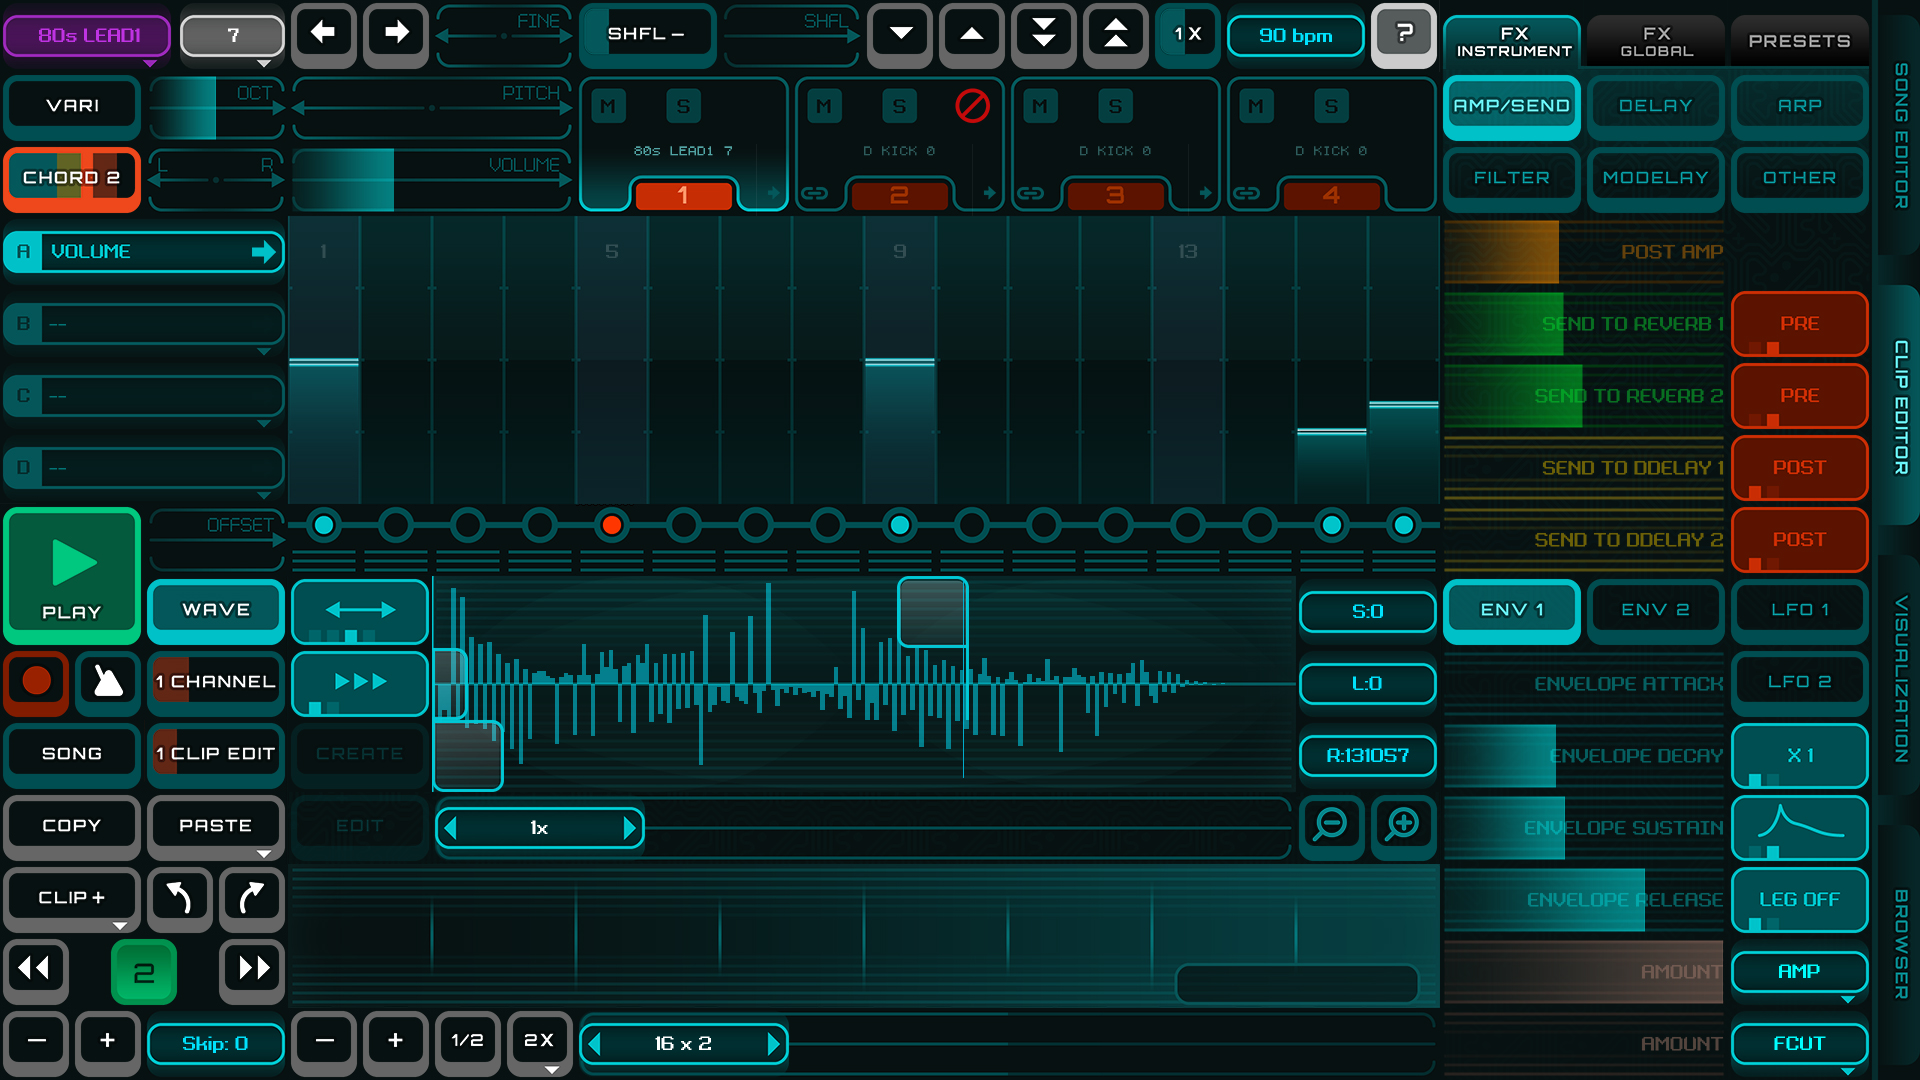The width and height of the screenshot is (1920, 1080).
Task: Adjust the ENVELOPE DECAY slider
Action: pos(1584,756)
